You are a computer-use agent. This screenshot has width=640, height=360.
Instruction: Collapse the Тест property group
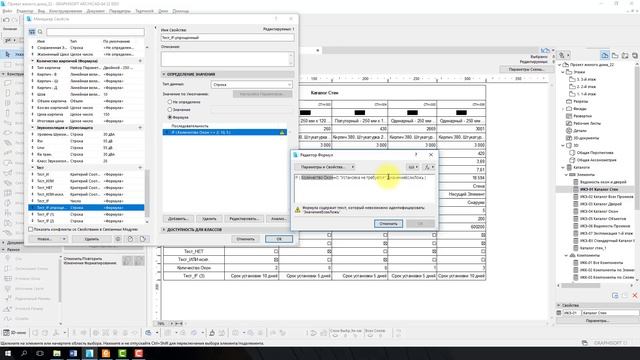pos(33,167)
